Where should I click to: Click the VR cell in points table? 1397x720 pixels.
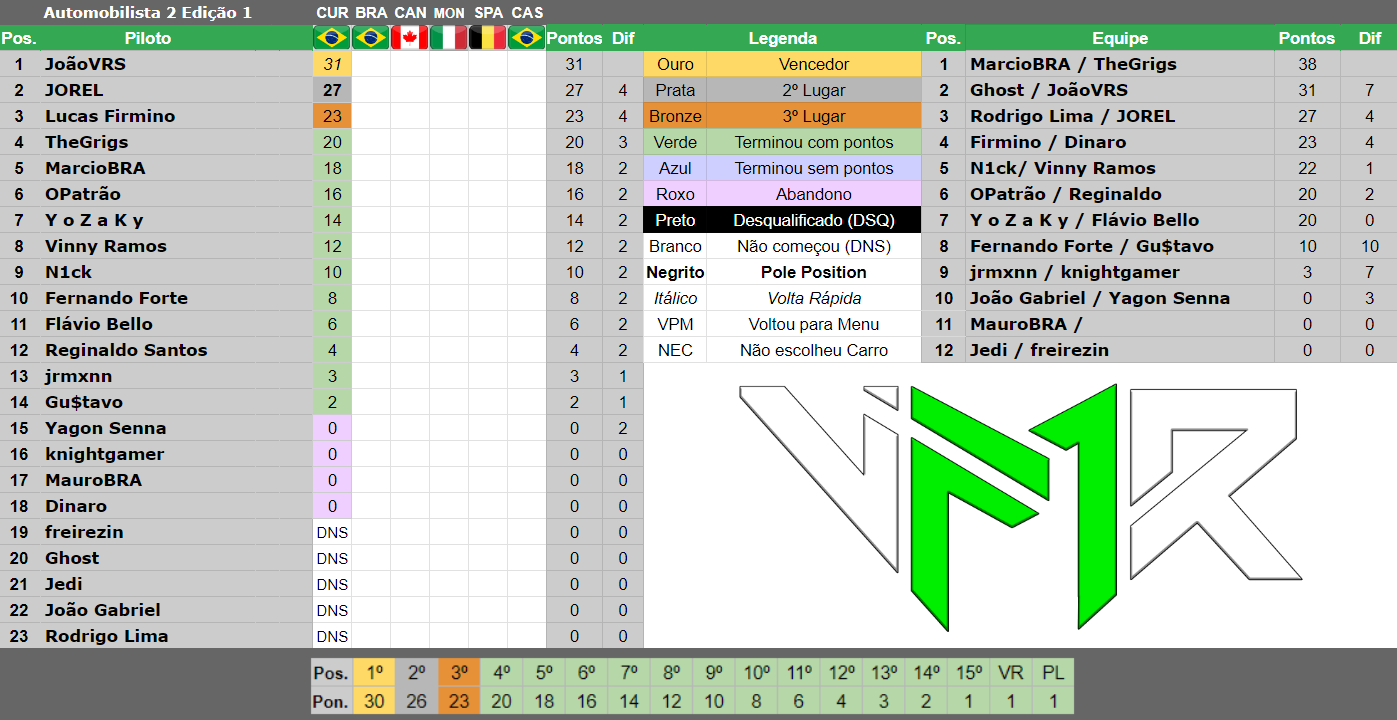(1011, 673)
